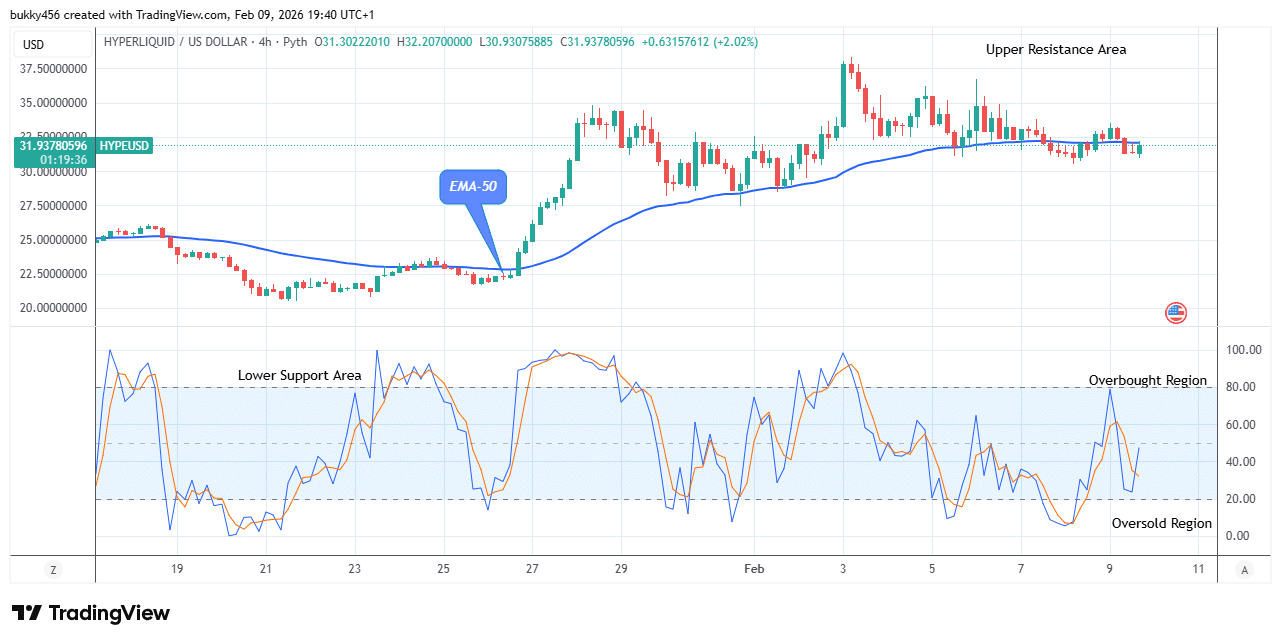Select the Upper Resistance Area text annotation
This screenshot has height=643, width=1281.
[1055, 49]
